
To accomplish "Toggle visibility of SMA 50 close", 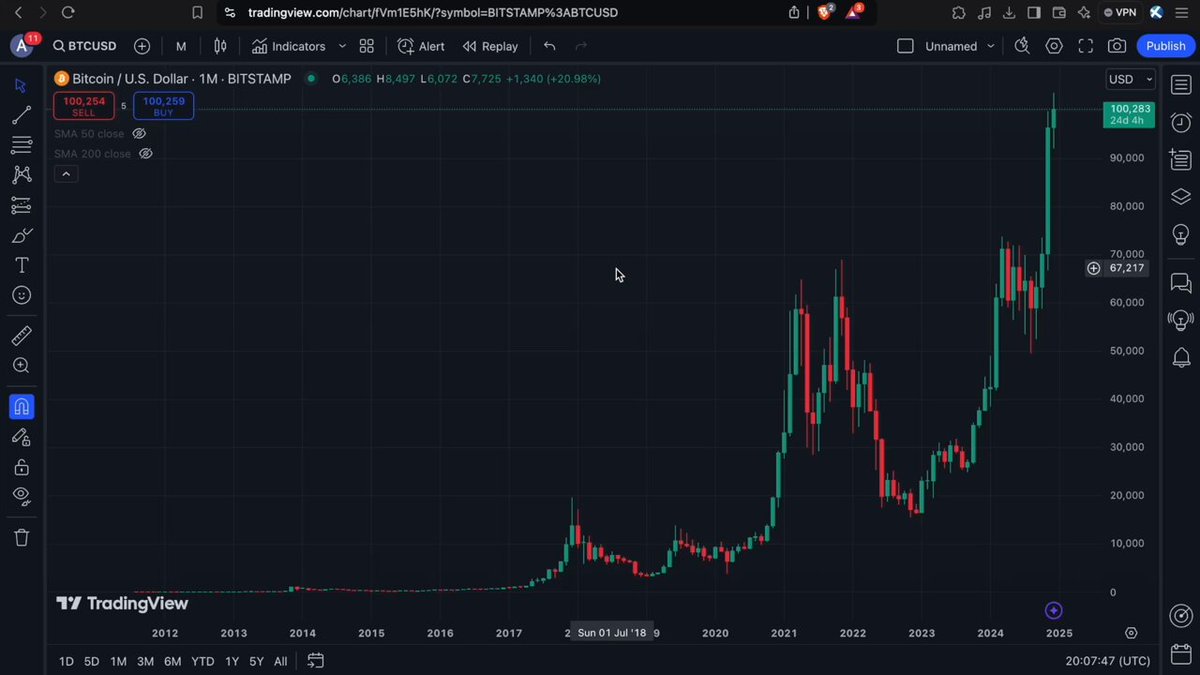I will [x=139, y=133].
